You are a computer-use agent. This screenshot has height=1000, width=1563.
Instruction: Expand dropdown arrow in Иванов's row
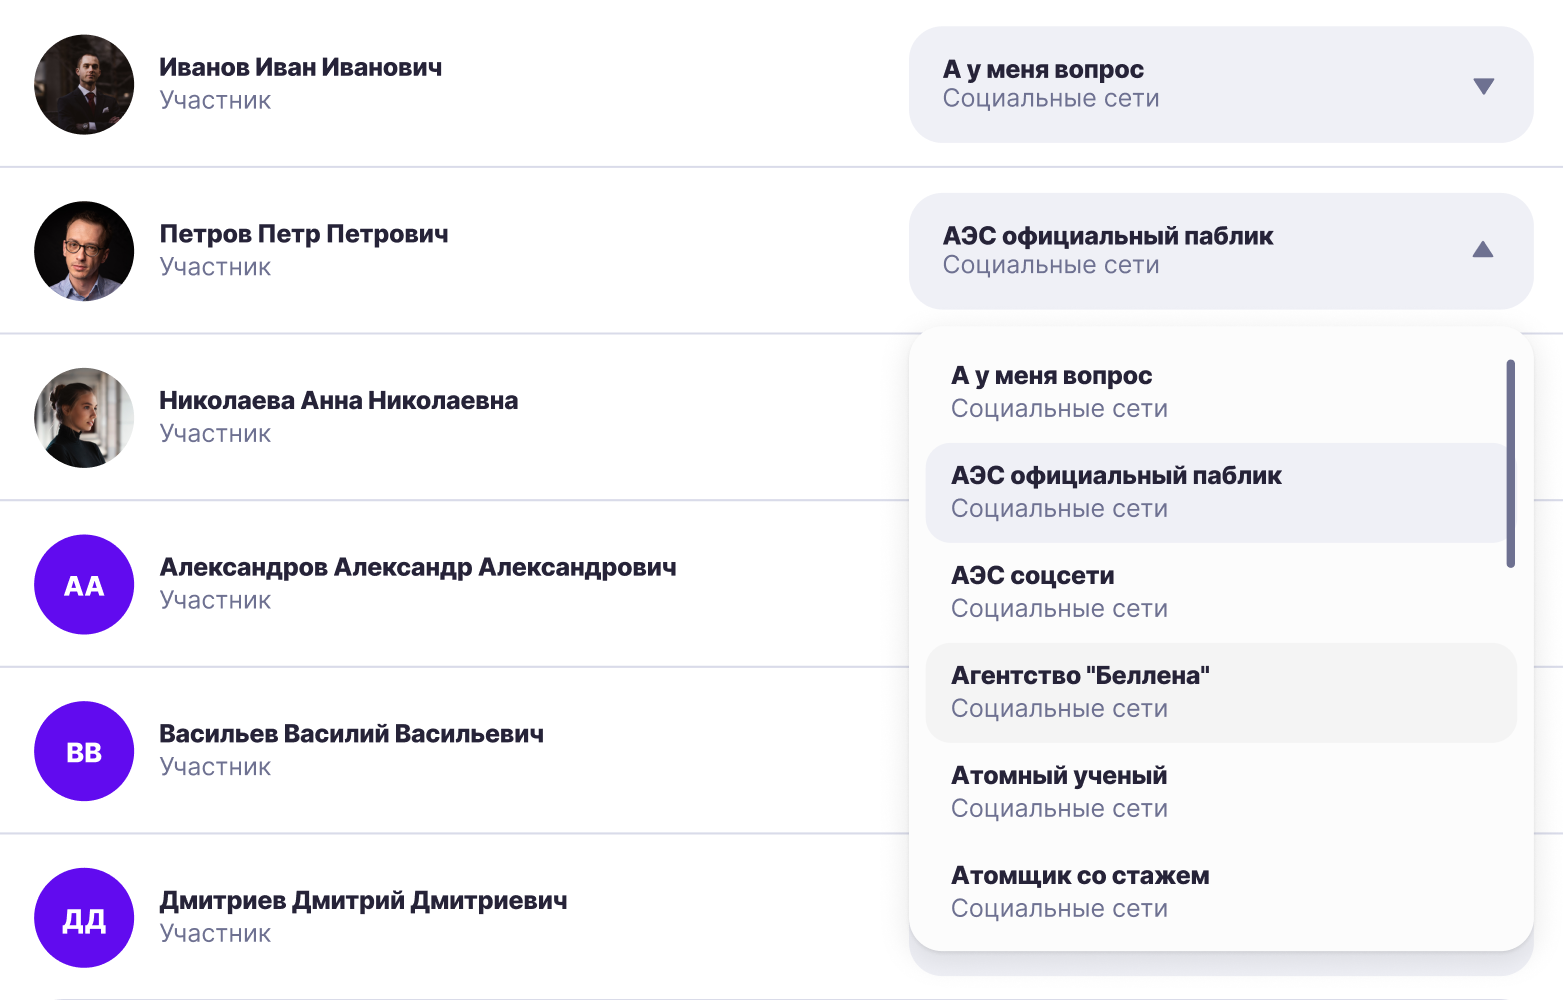pyautogui.click(x=1484, y=86)
